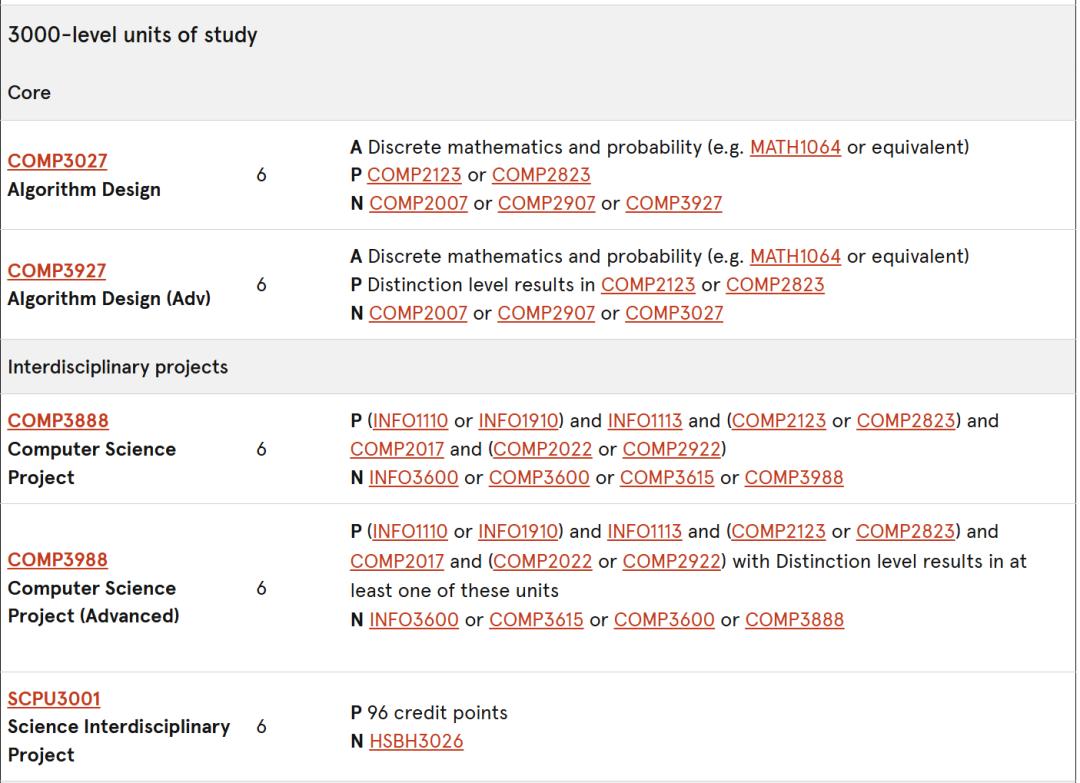Open COMP3615 link in COMP3888 prohibitions
1080x783 pixels.
pos(667,477)
